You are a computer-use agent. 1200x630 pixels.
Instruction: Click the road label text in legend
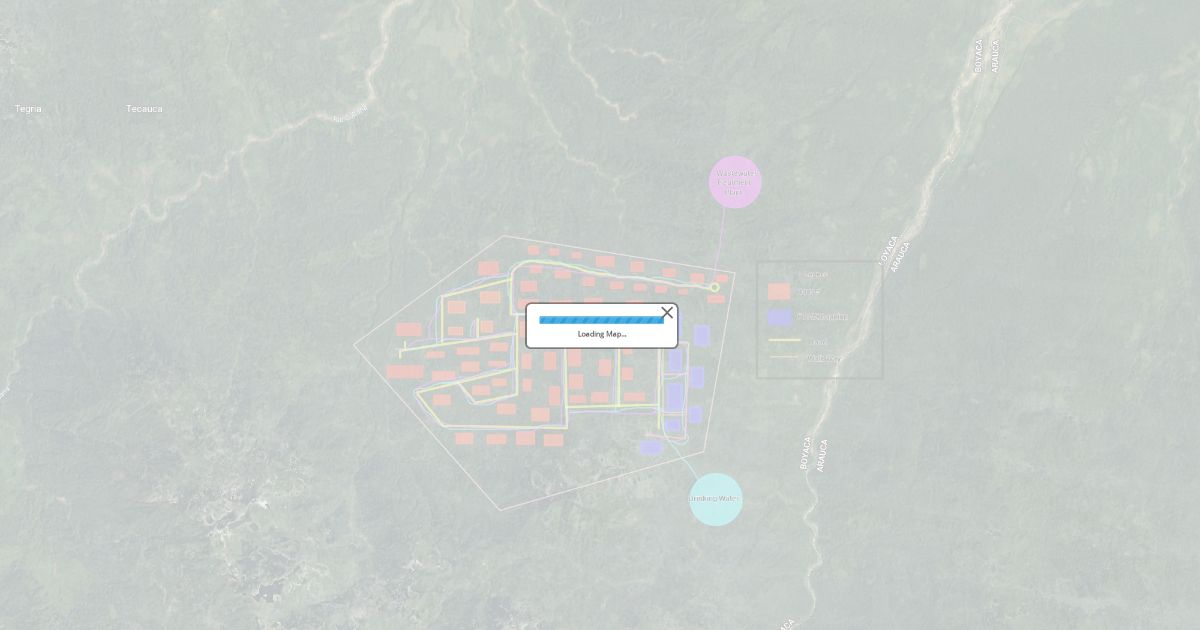818,341
